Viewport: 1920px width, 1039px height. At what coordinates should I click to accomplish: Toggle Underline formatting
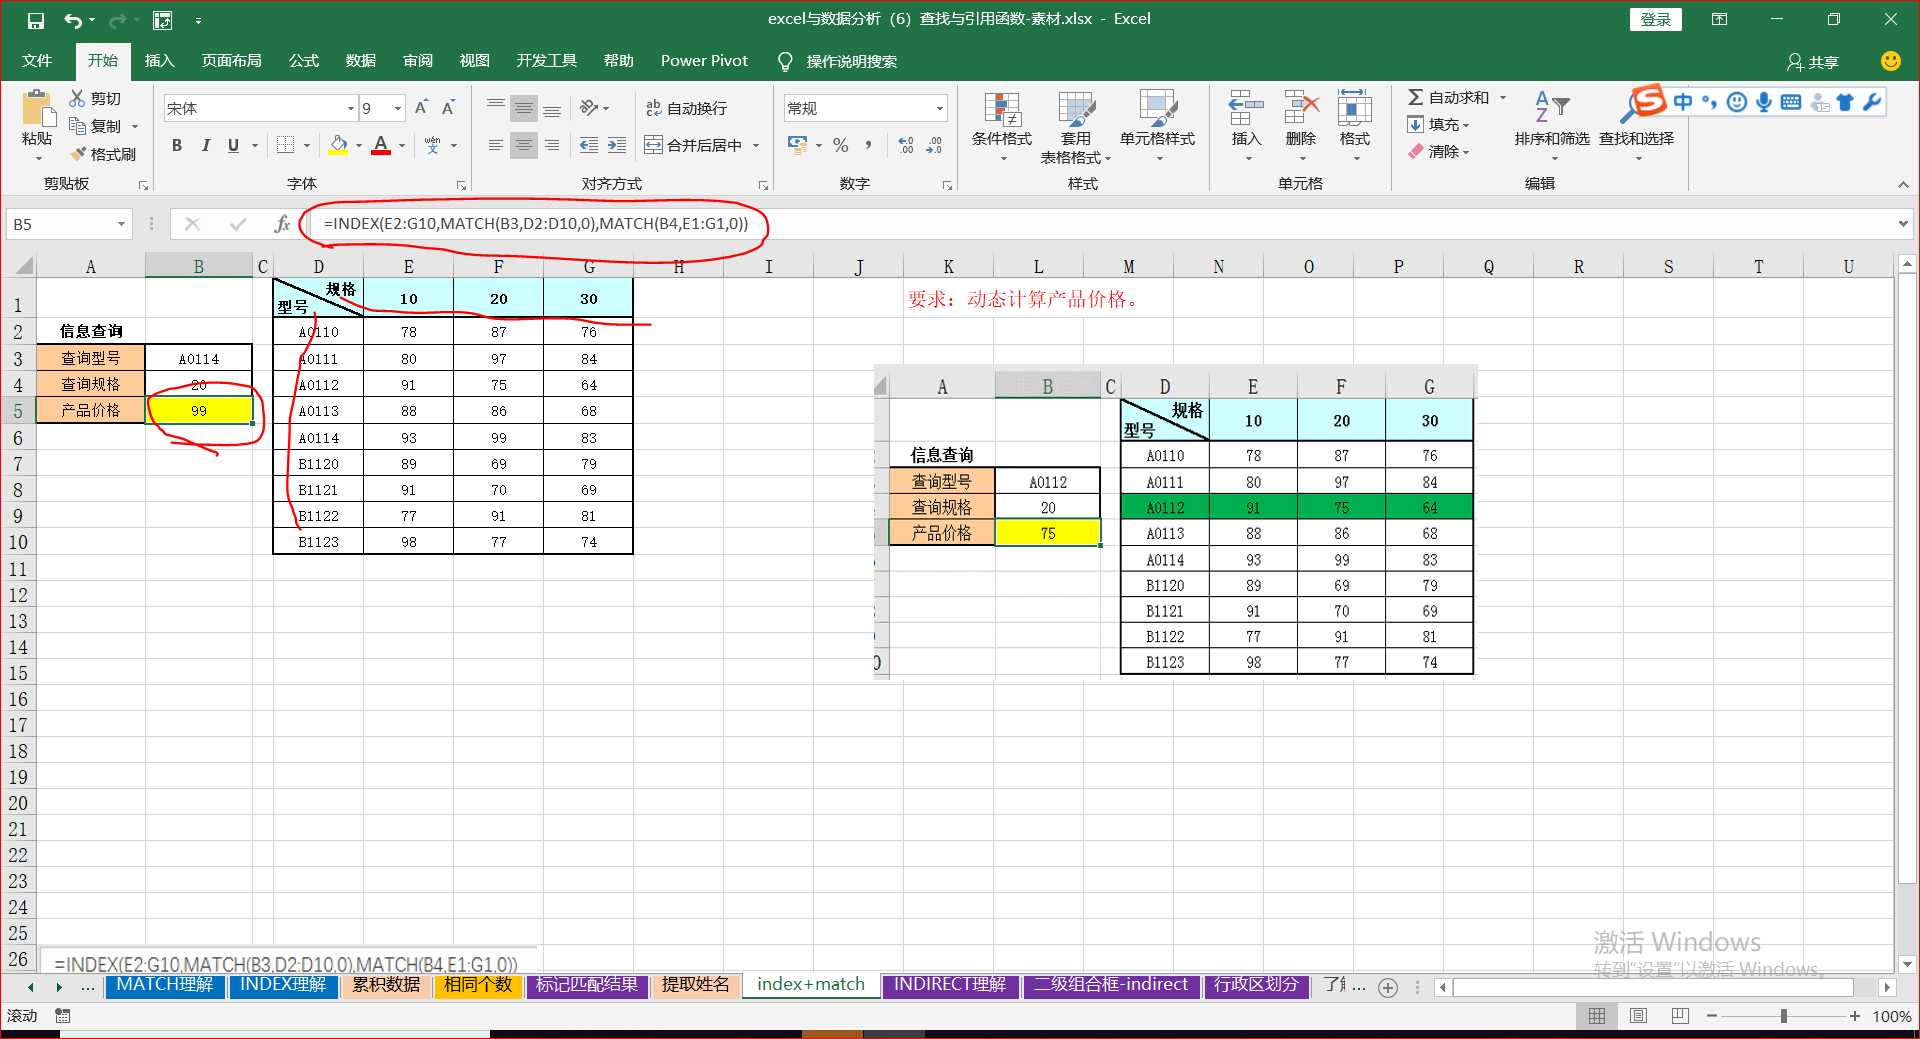(x=233, y=145)
